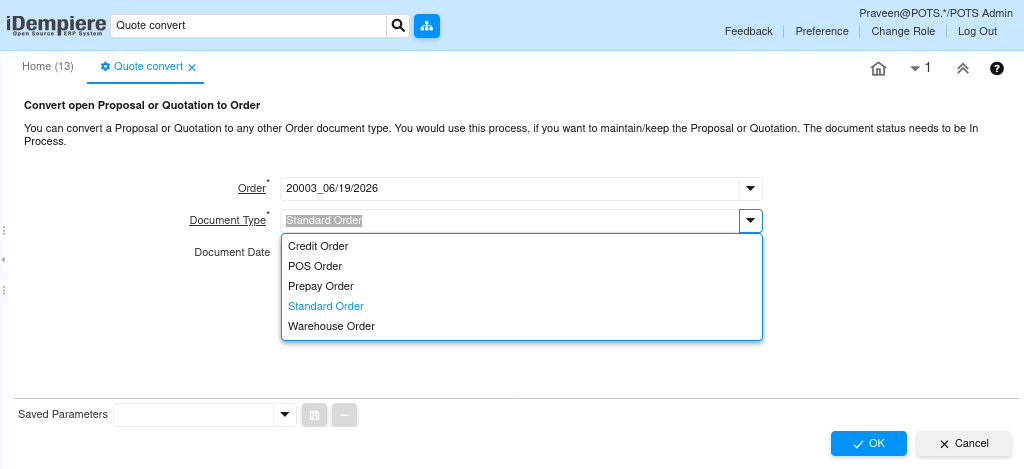
Task: Click the Change Role link
Action: (x=903, y=31)
